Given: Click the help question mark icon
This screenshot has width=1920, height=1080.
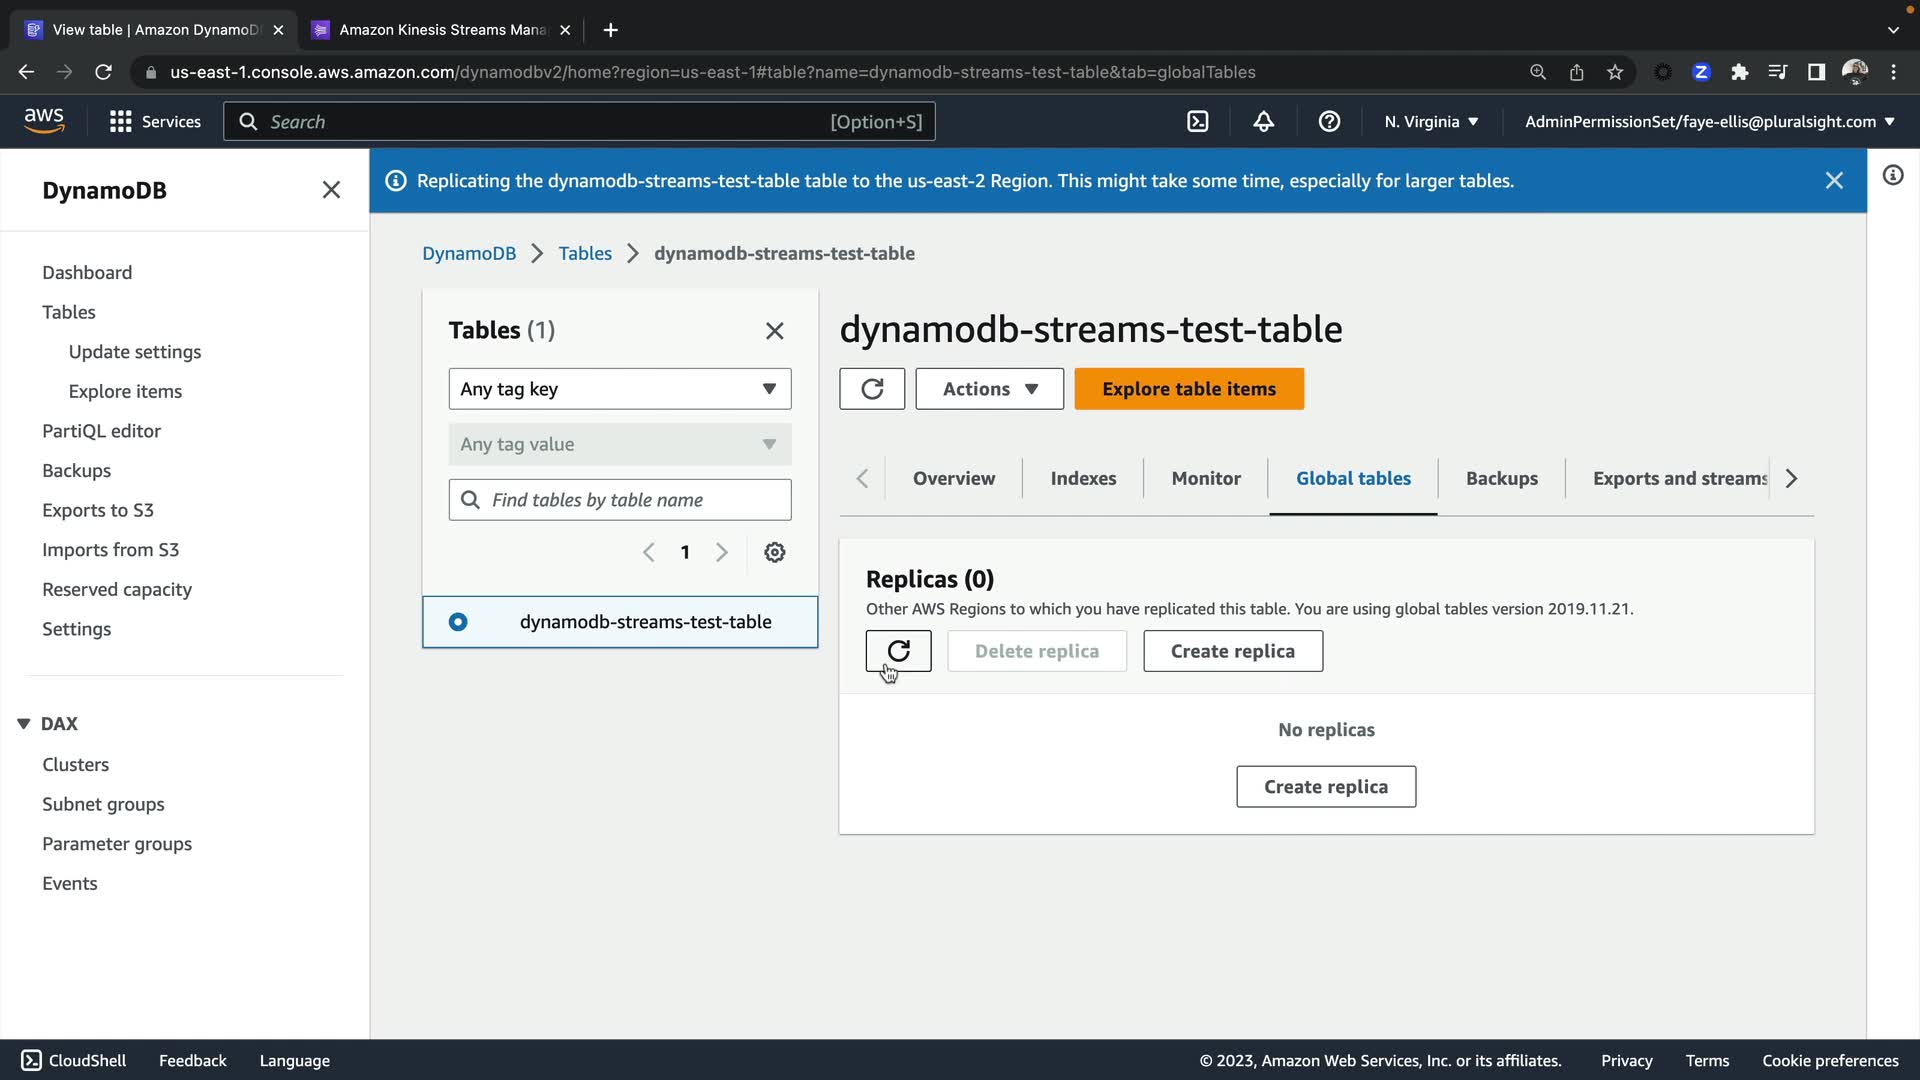Looking at the screenshot, I should pyautogui.click(x=1328, y=121).
